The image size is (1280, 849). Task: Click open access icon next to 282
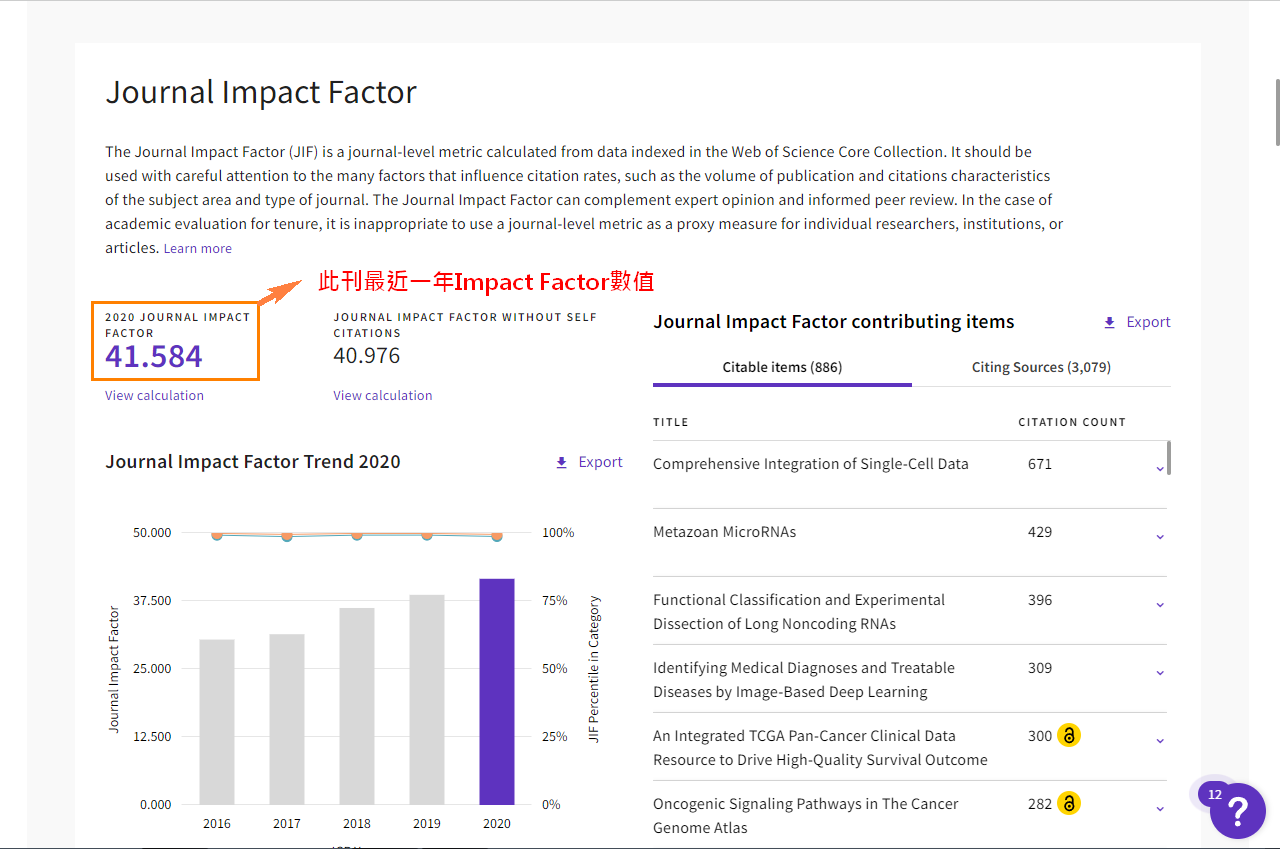click(1069, 804)
